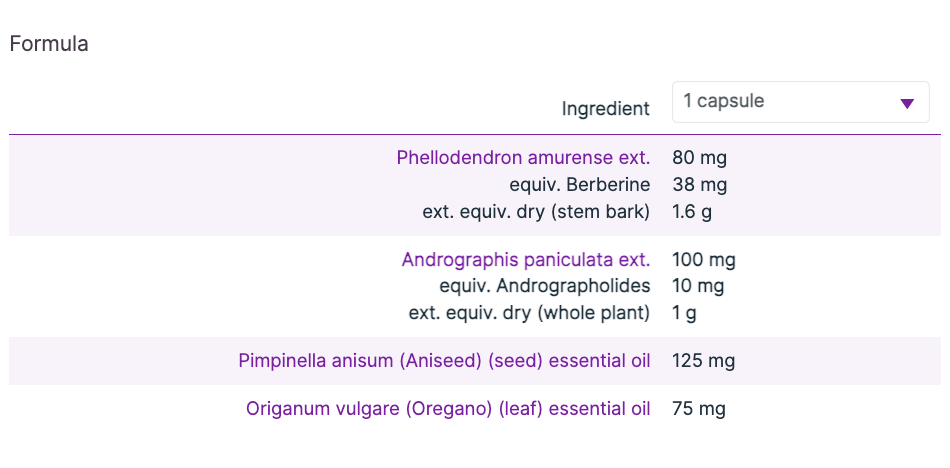Click the 100 mg Andrographis amount
The height and width of the screenshot is (468, 950).
pyautogui.click(x=704, y=260)
